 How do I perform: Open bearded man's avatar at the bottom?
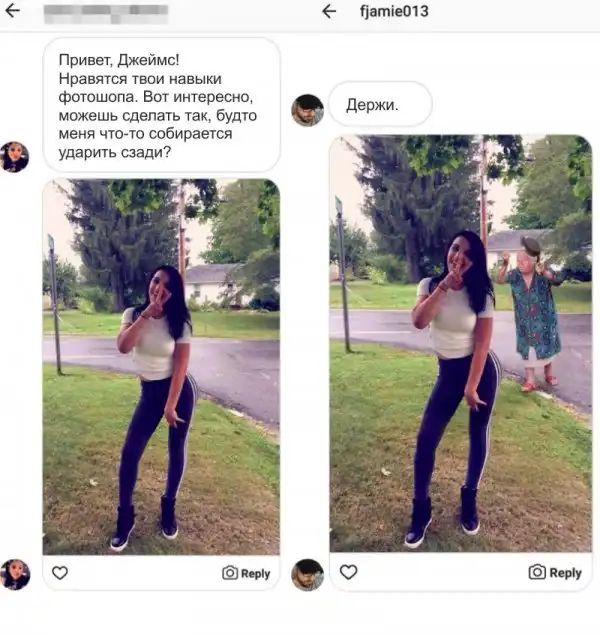pyautogui.click(x=308, y=575)
